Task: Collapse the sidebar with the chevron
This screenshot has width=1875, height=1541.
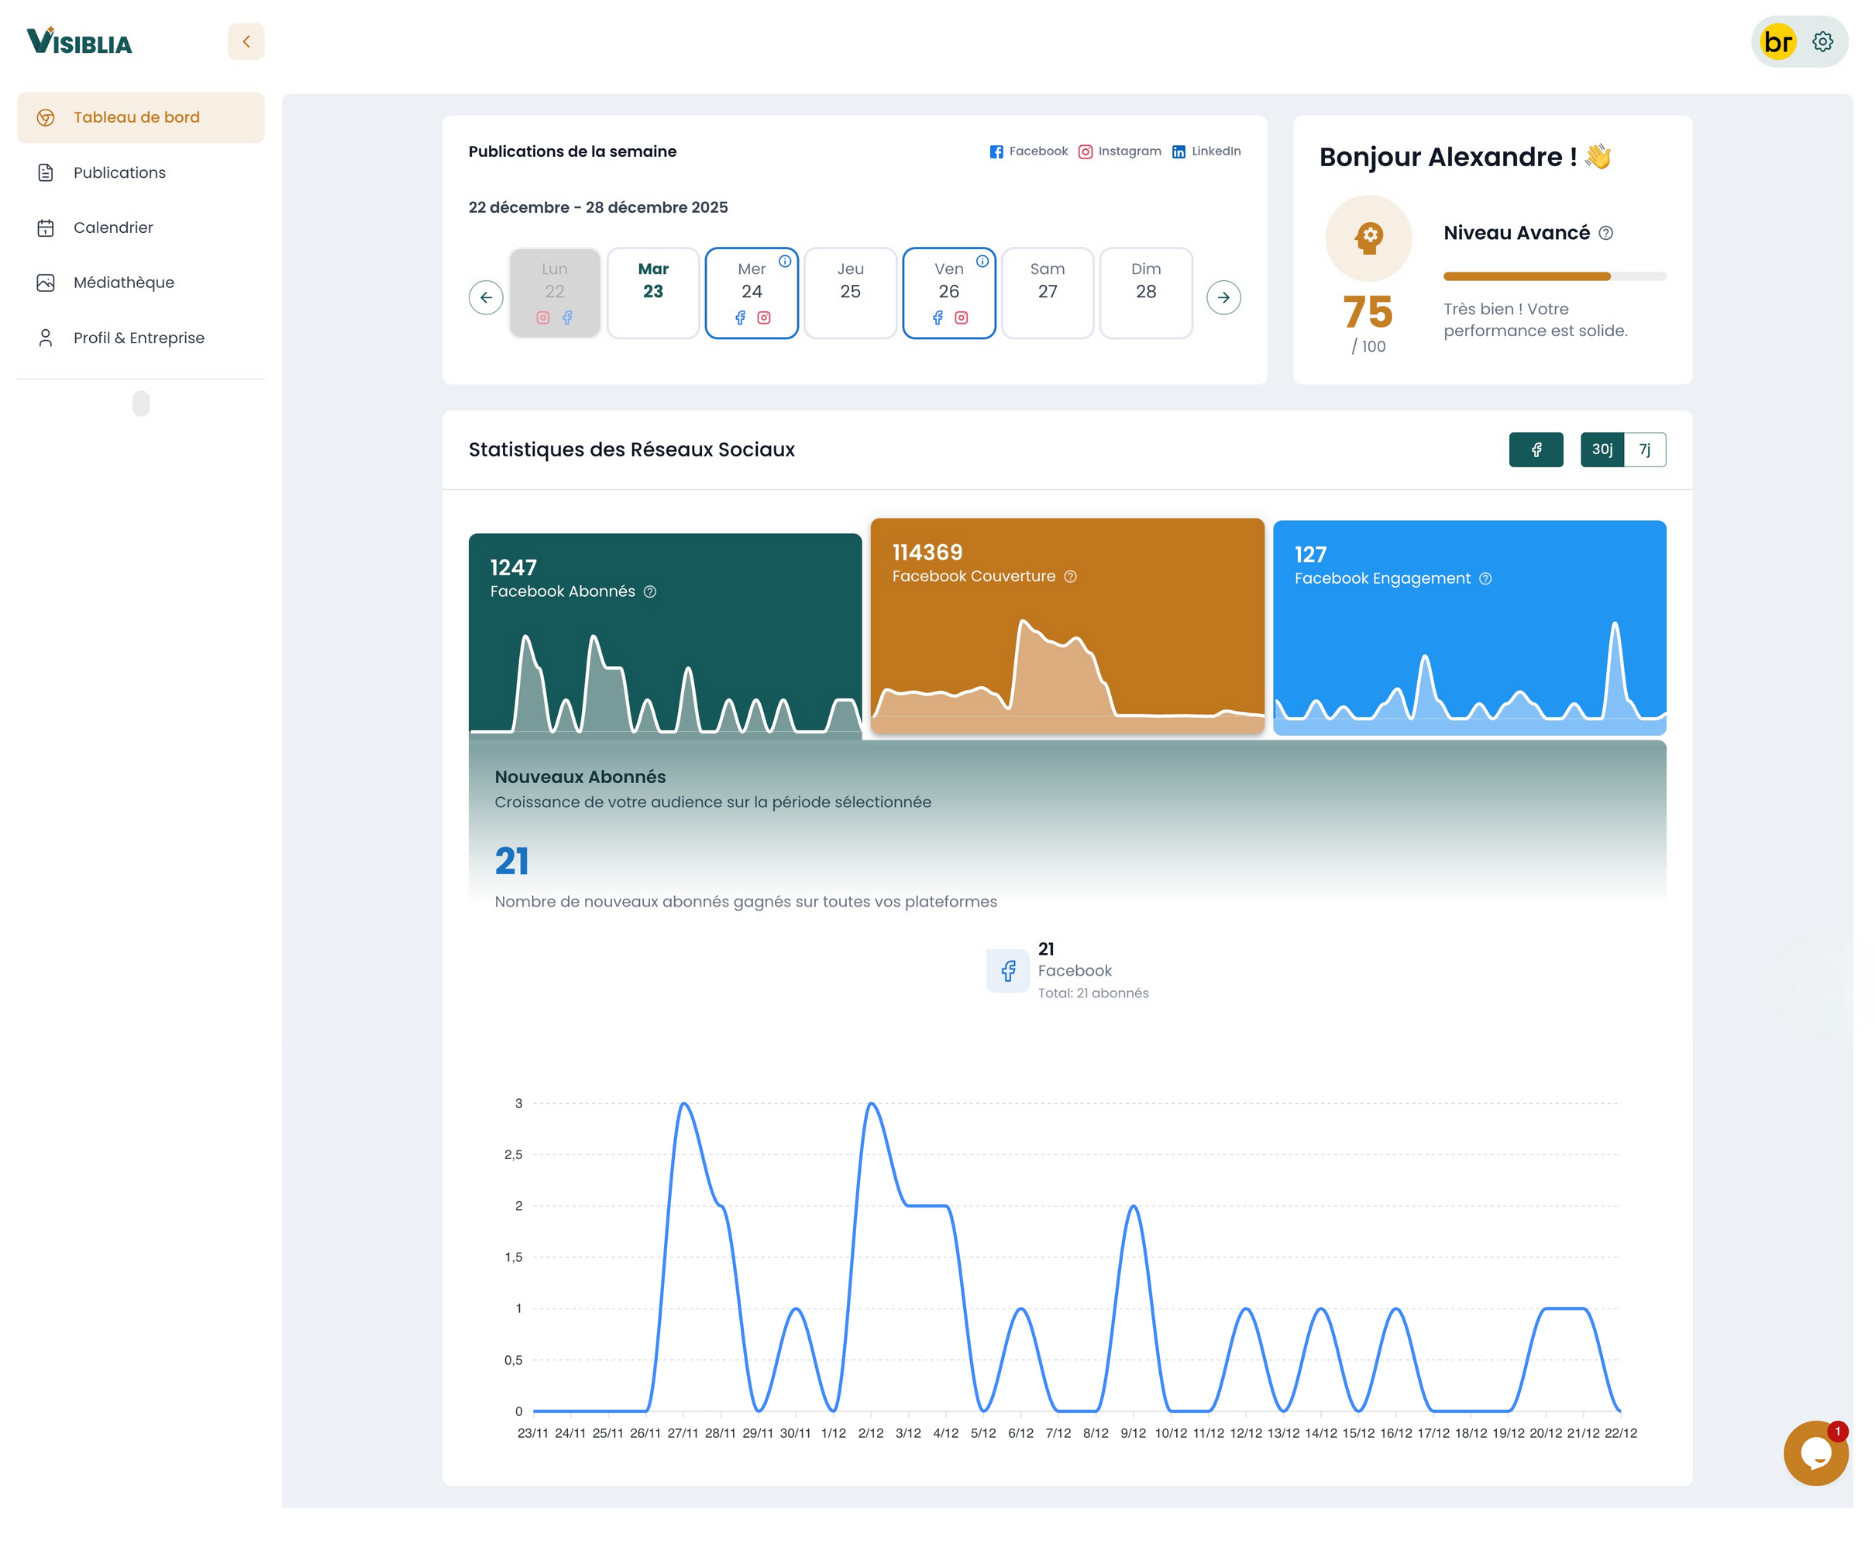Action: tap(246, 41)
